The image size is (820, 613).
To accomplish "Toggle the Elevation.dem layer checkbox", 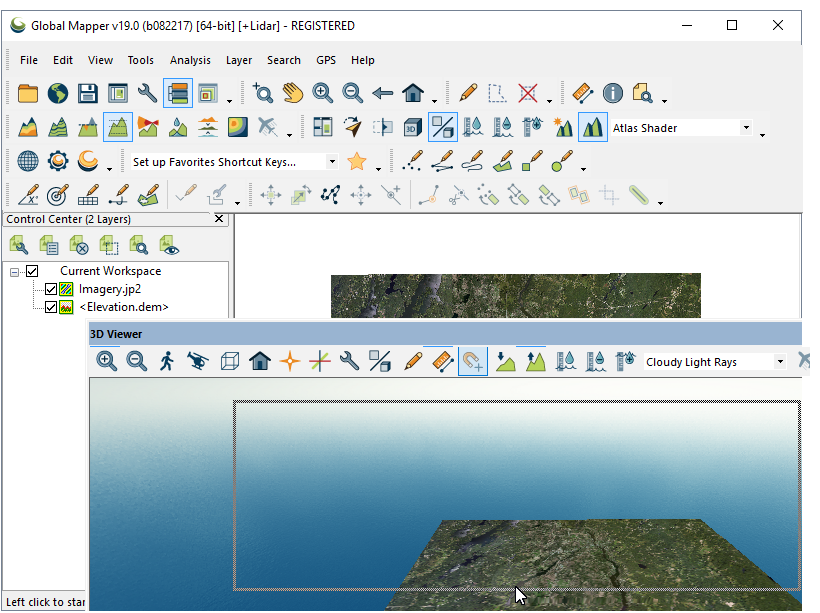I will (51, 307).
